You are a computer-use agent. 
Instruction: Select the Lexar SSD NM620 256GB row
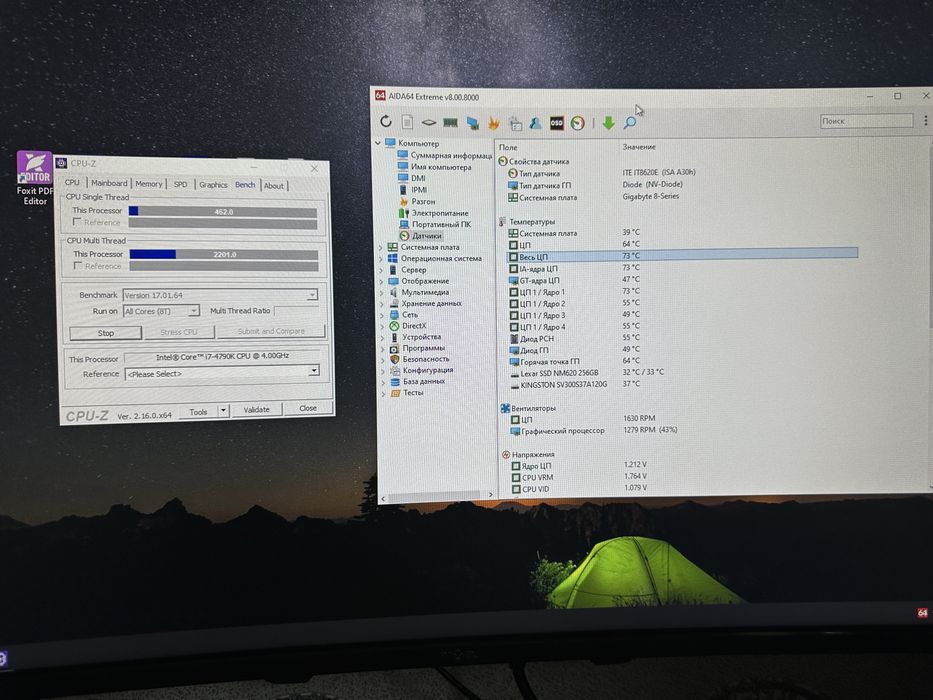pos(682,373)
